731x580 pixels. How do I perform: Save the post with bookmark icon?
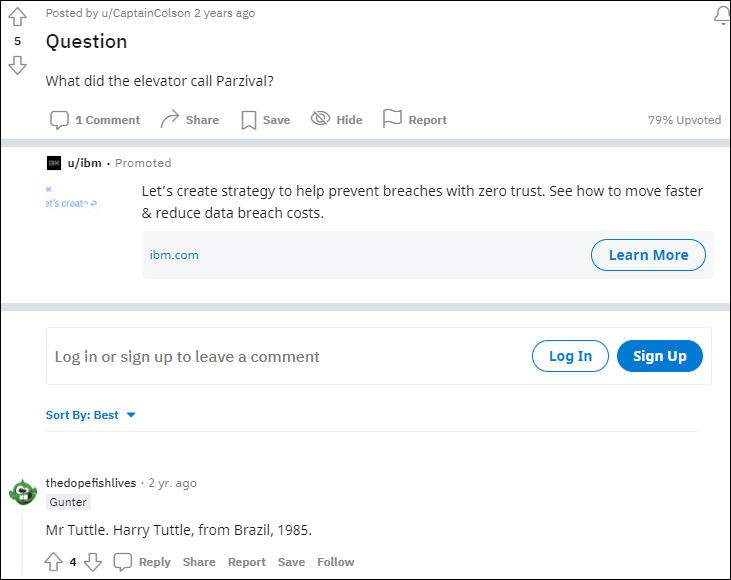(x=248, y=120)
